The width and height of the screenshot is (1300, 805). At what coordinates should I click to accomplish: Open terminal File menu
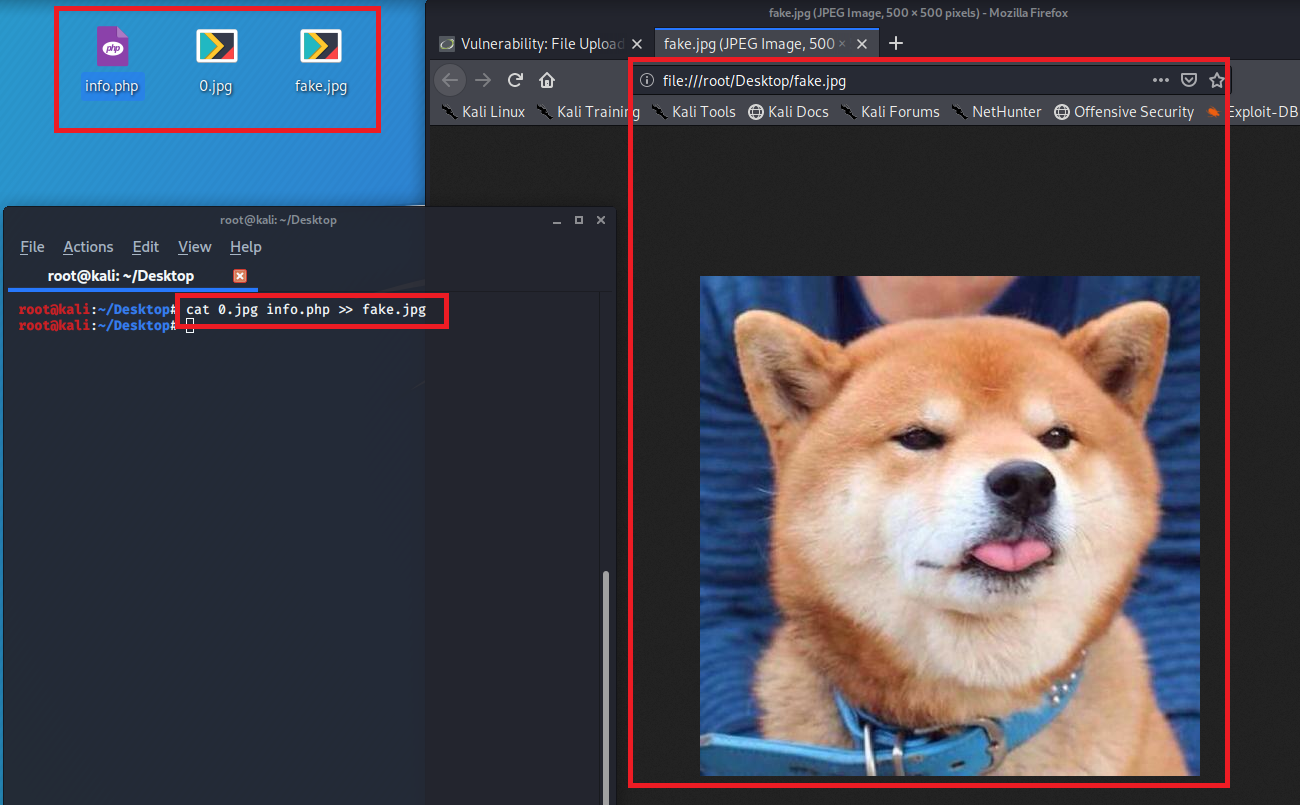(x=32, y=247)
